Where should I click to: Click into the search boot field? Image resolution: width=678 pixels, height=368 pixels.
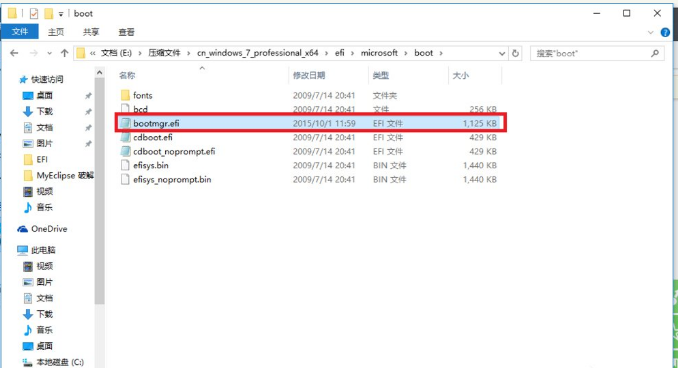[591, 53]
